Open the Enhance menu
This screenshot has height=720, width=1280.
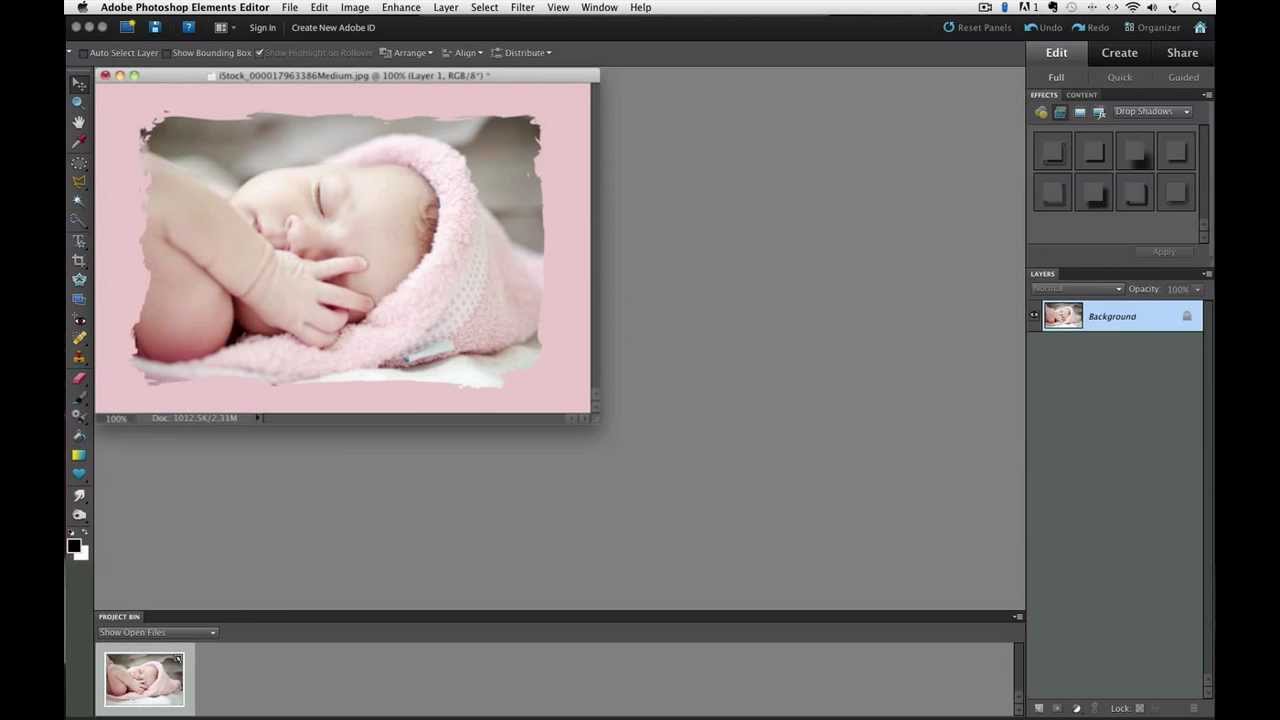click(401, 7)
